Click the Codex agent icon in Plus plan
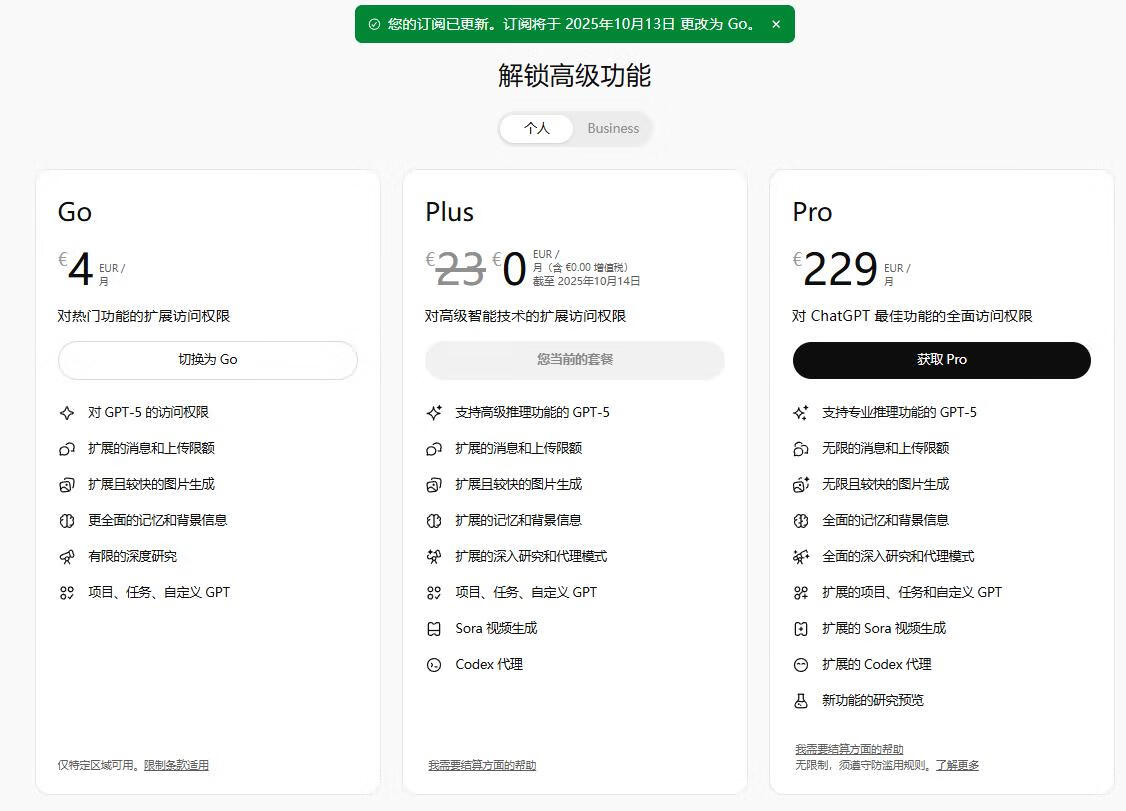The width and height of the screenshot is (1126, 811). click(434, 665)
